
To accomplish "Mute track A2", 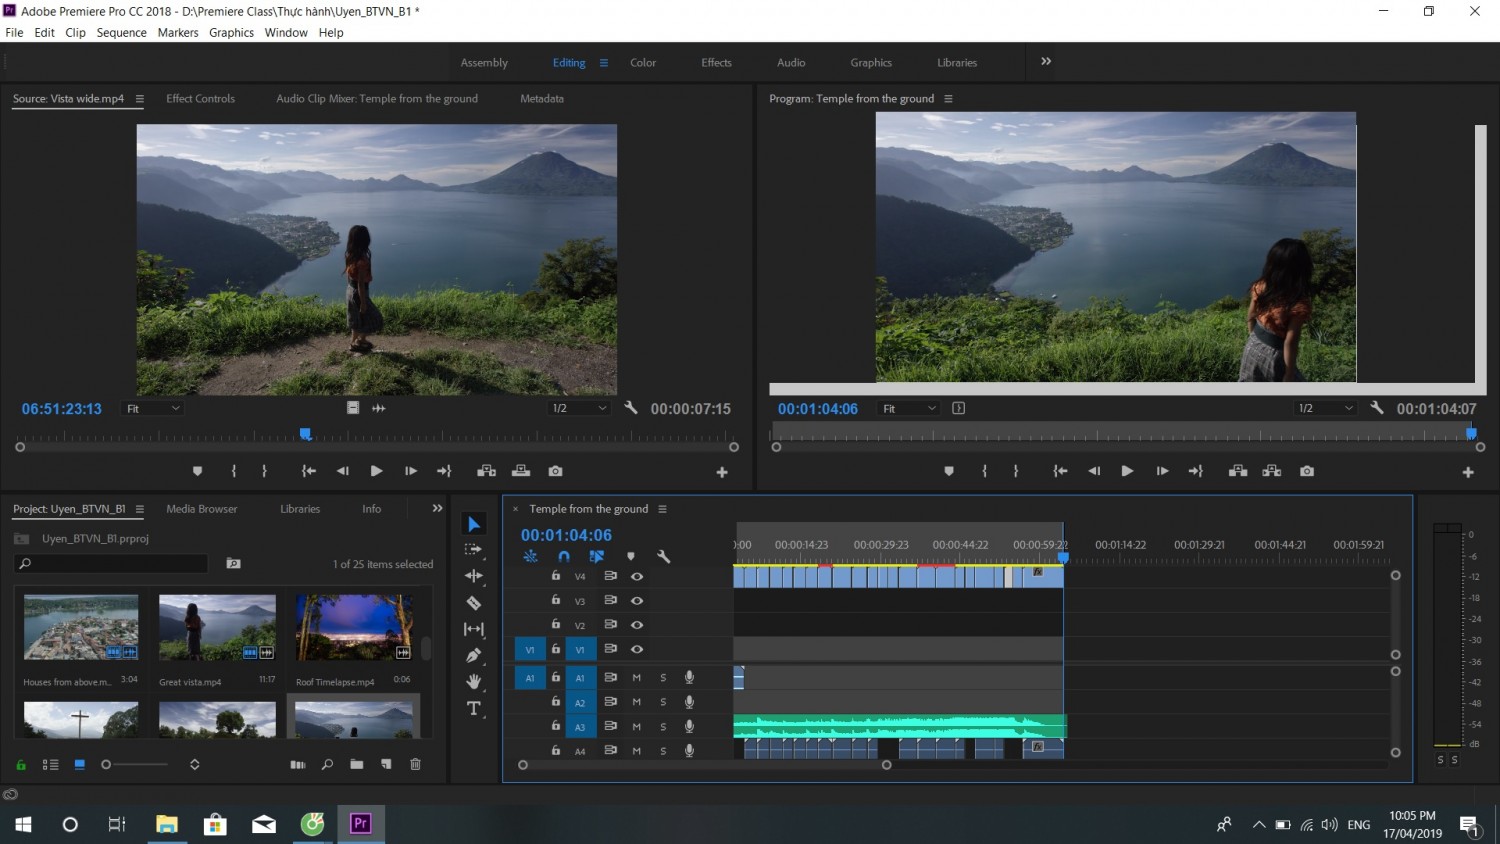I will point(637,702).
